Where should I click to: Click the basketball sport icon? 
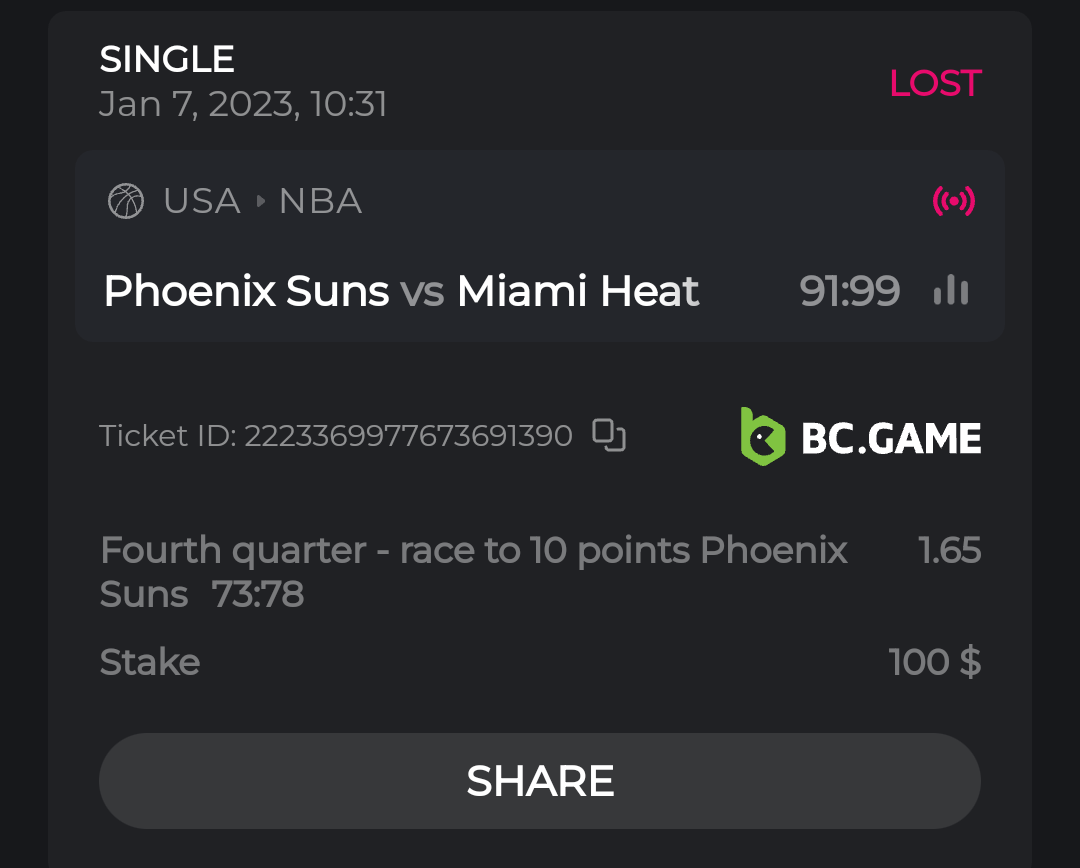pyautogui.click(x=126, y=201)
